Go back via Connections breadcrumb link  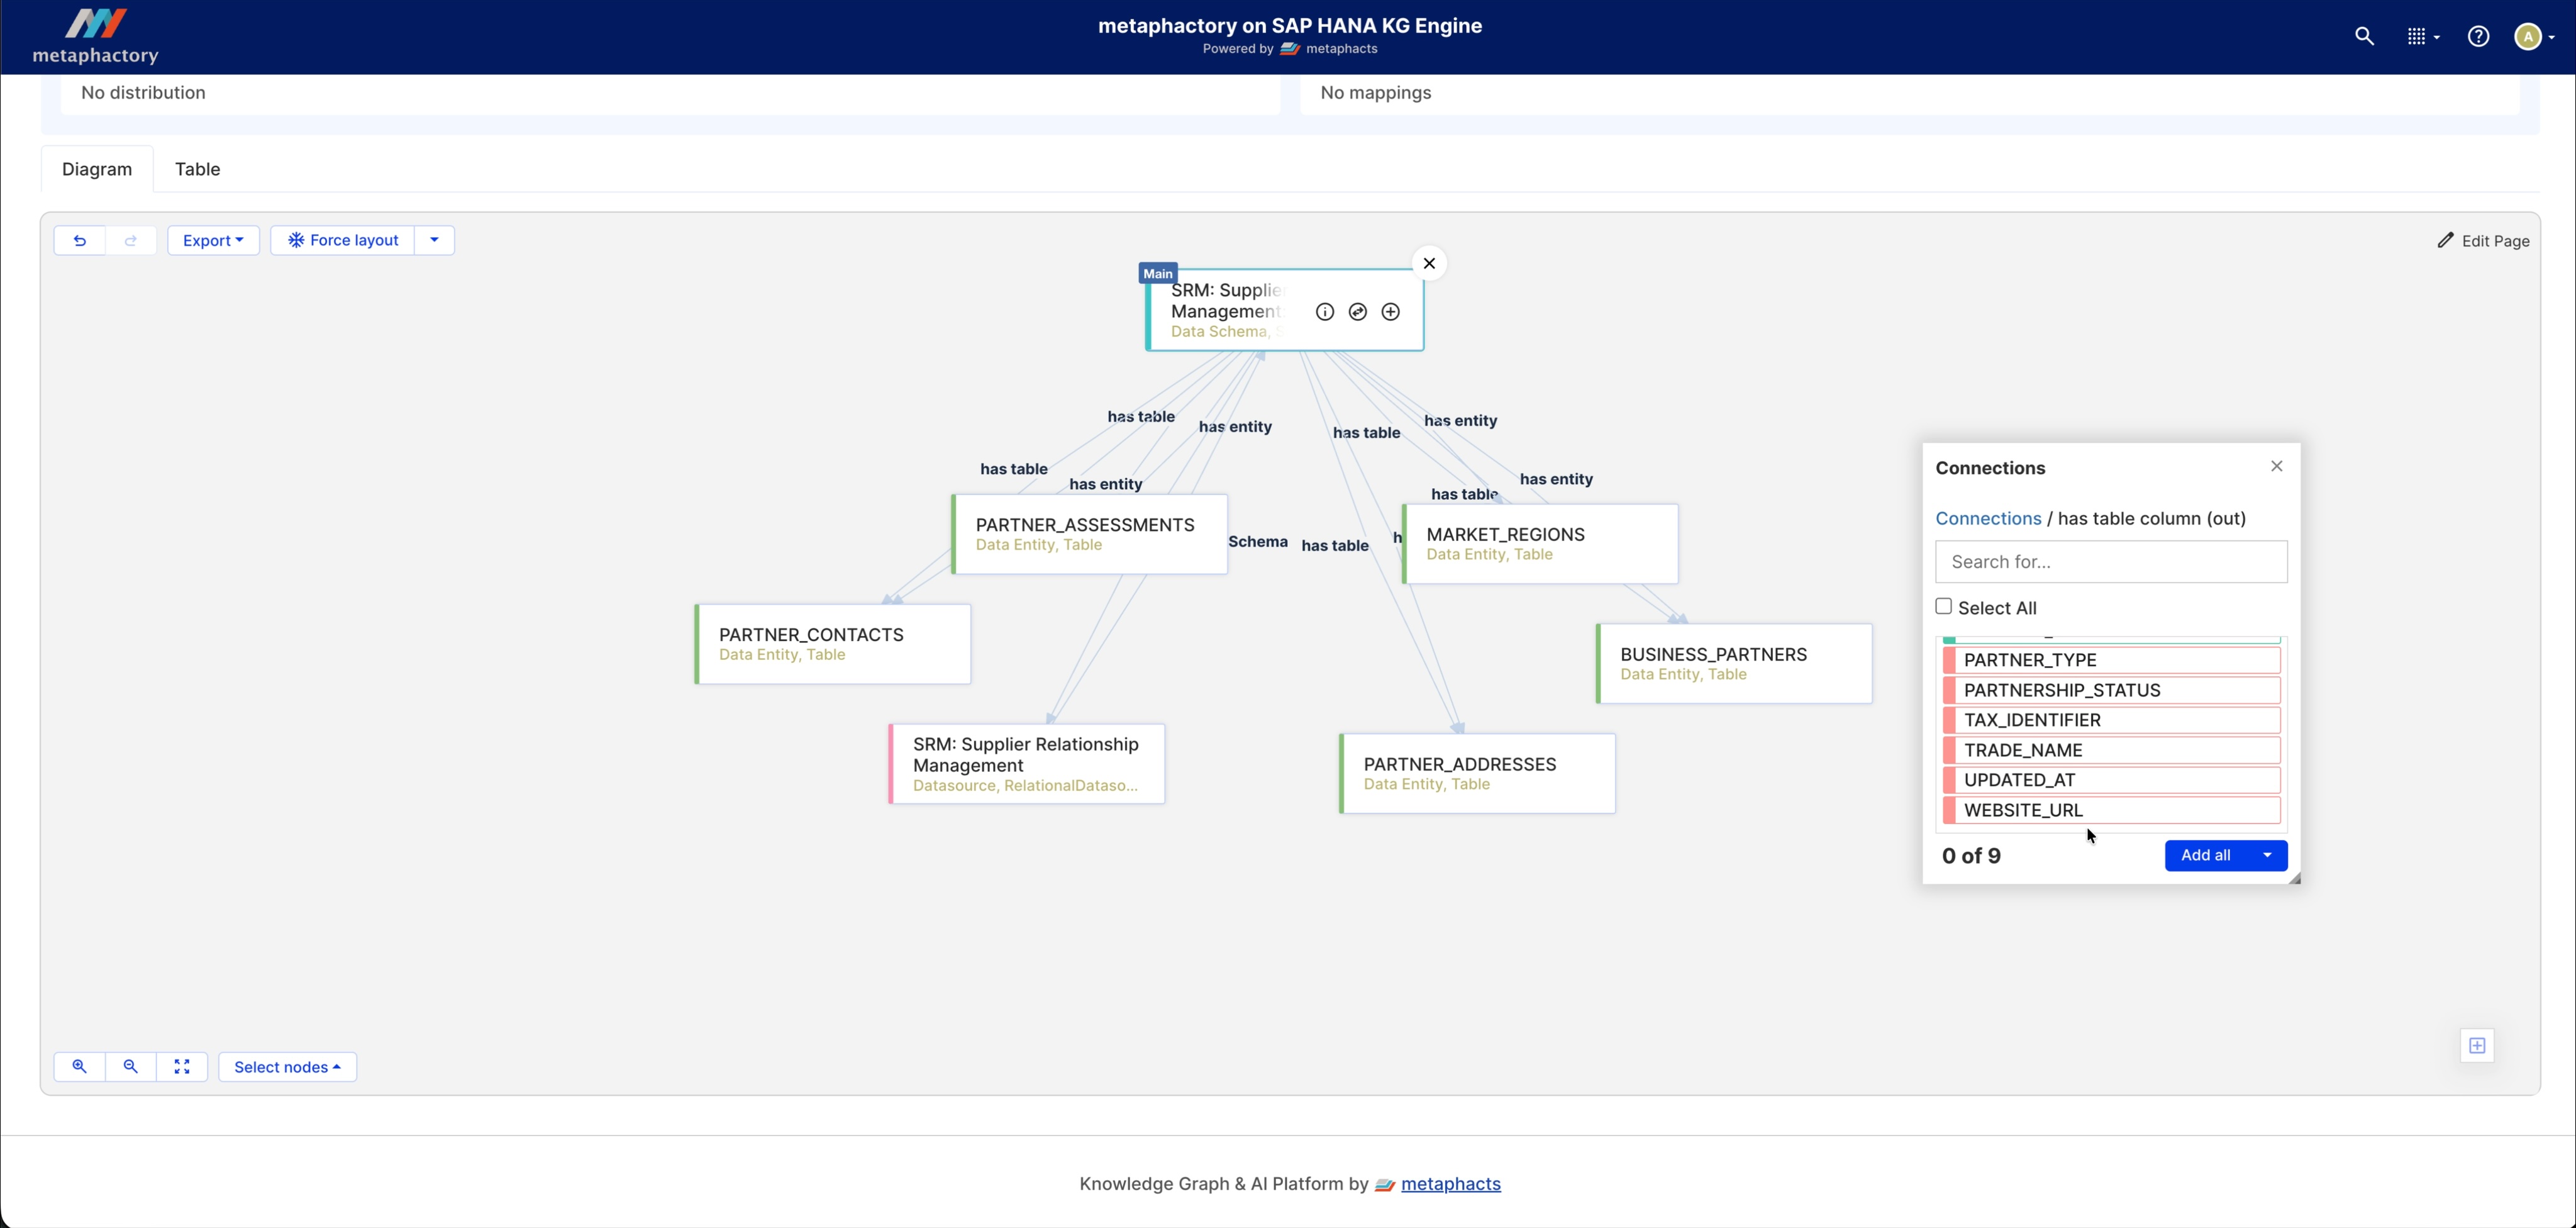click(x=1988, y=518)
